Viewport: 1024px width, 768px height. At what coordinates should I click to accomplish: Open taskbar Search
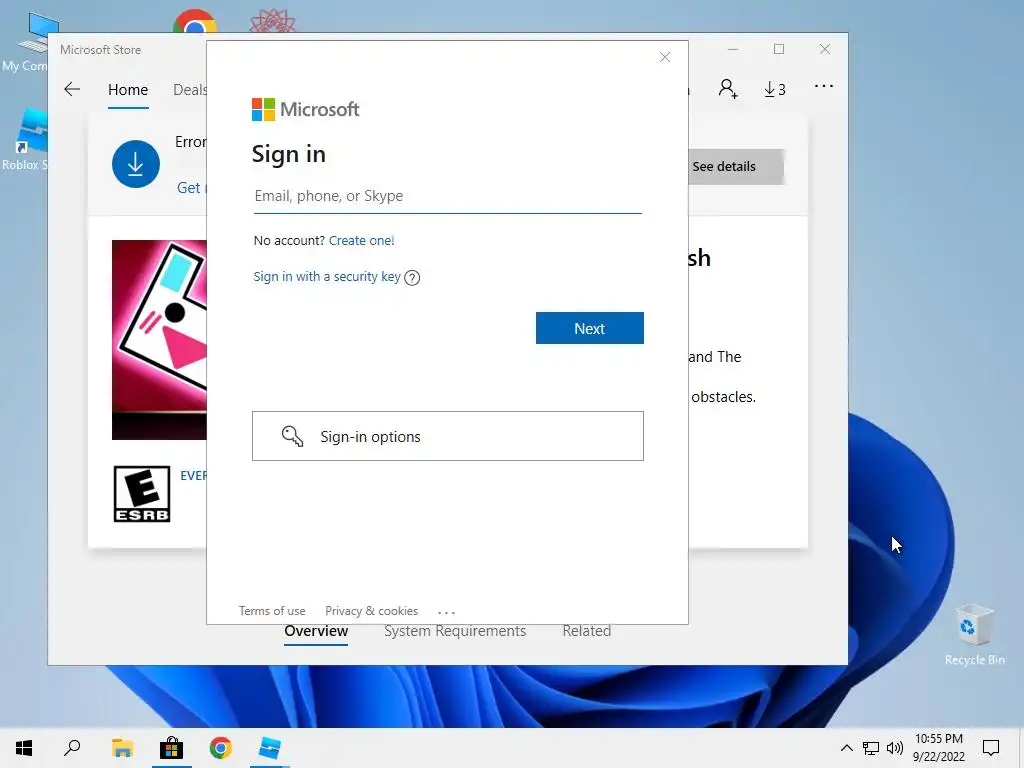(72, 748)
